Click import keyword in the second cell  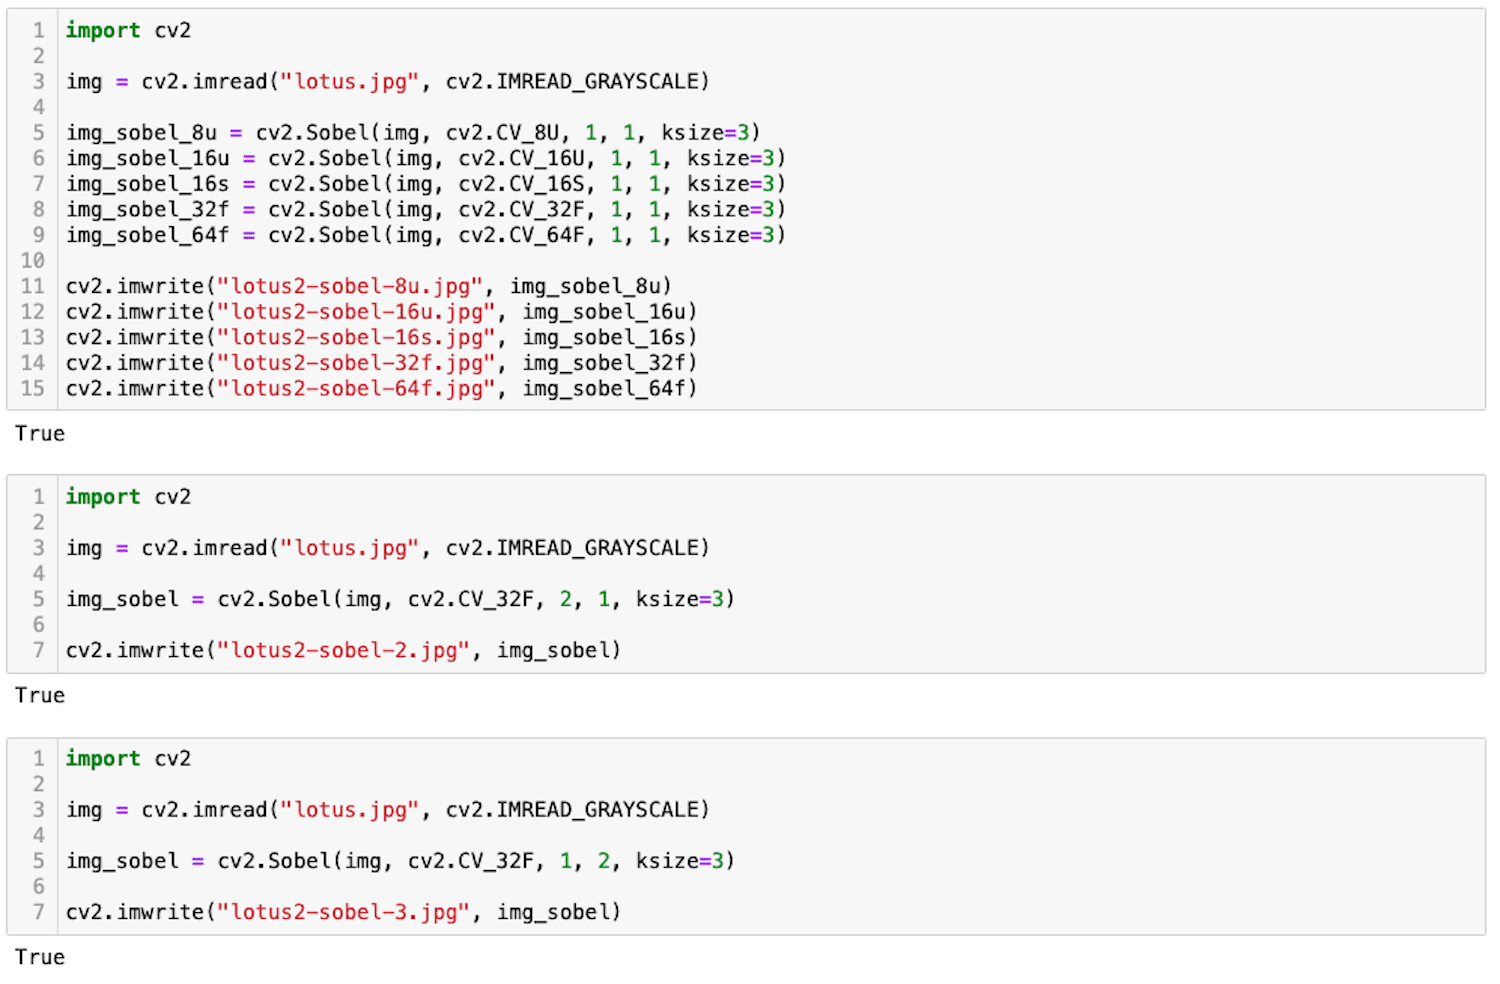[103, 497]
